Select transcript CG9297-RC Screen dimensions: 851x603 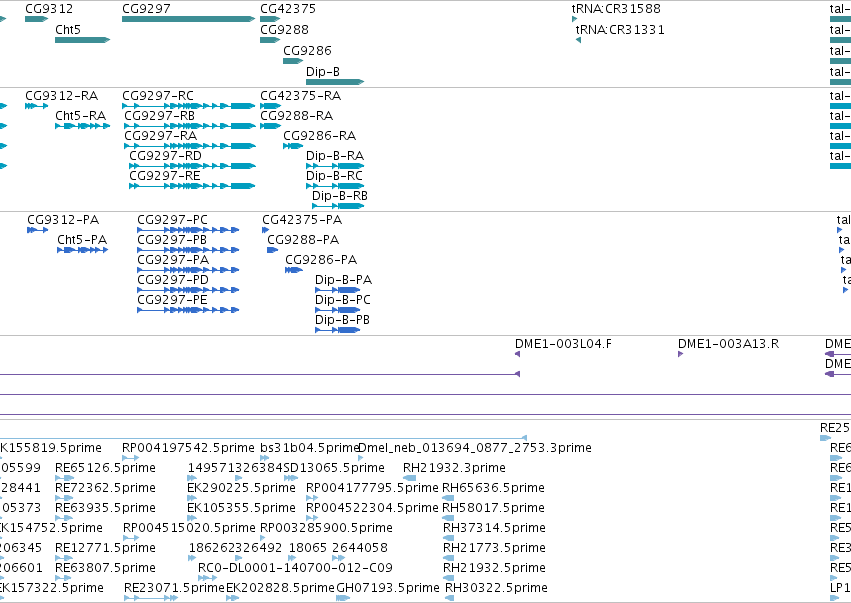pyautogui.click(x=188, y=106)
